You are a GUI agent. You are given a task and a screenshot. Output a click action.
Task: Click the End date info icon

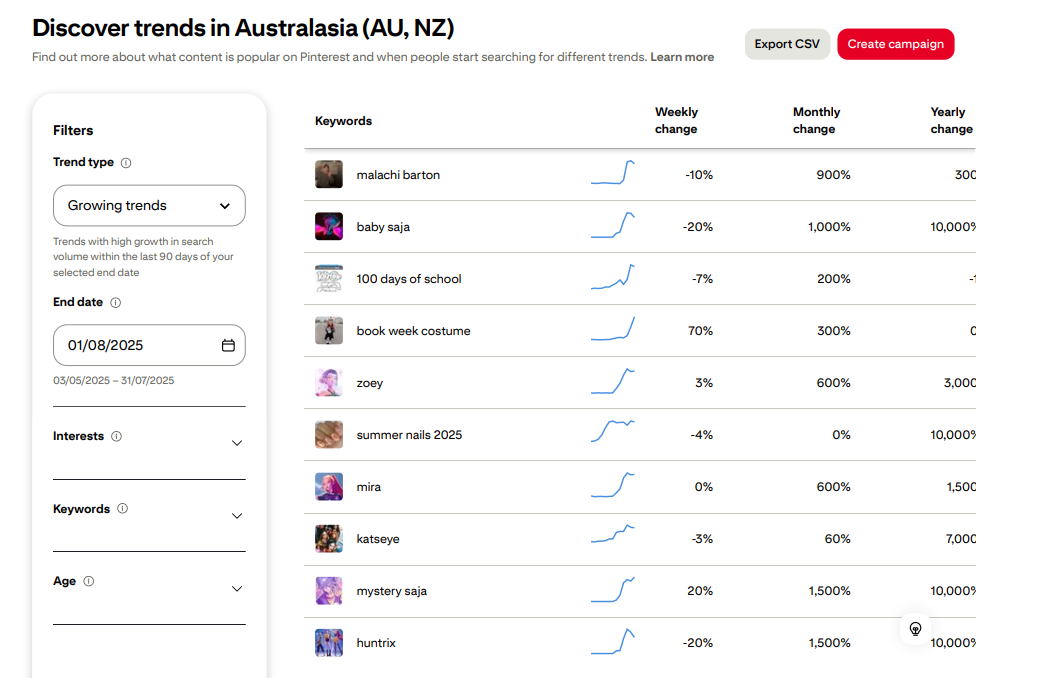(x=115, y=303)
